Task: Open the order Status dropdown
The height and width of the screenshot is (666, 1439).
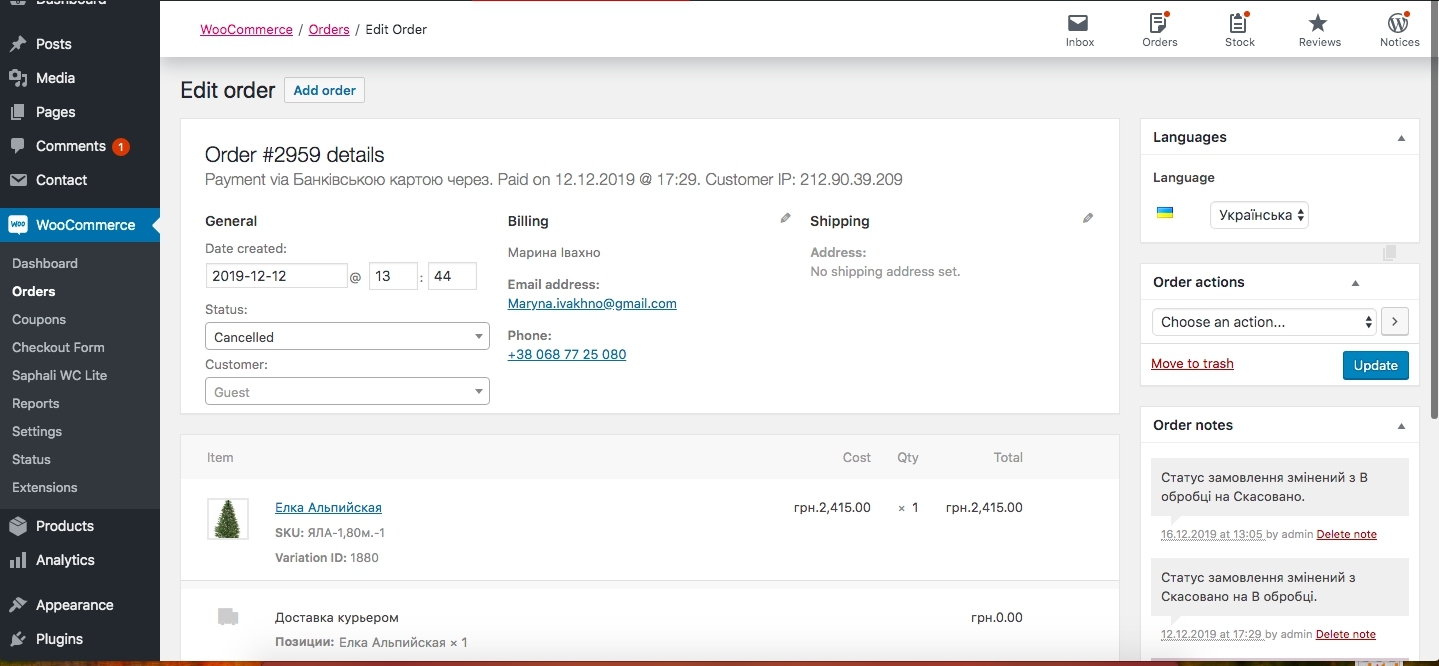Action: 347,337
